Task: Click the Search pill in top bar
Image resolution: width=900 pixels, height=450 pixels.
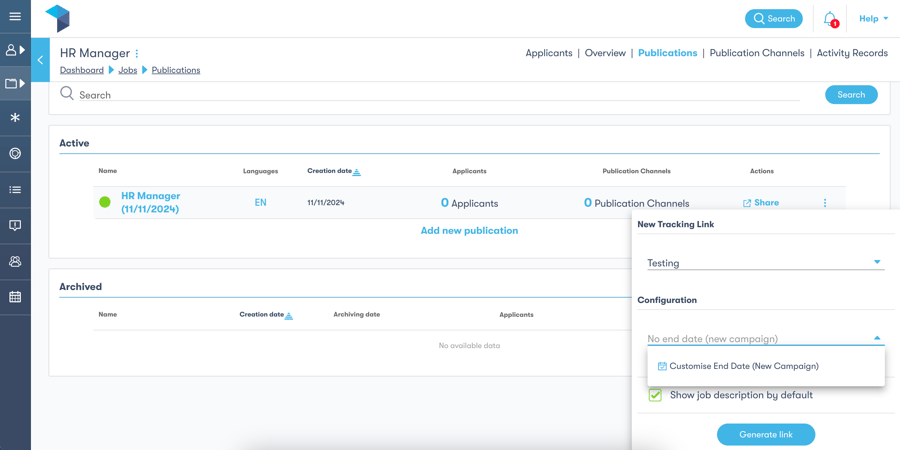Action: coord(774,18)
